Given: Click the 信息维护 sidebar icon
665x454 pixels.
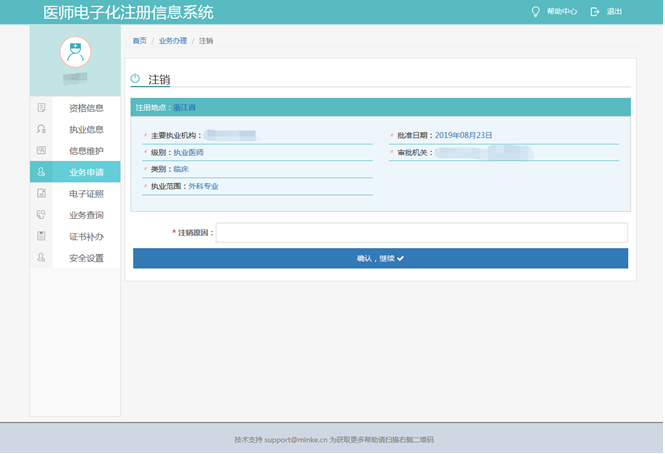Looking at the screenshot, I should click(41, 151).
